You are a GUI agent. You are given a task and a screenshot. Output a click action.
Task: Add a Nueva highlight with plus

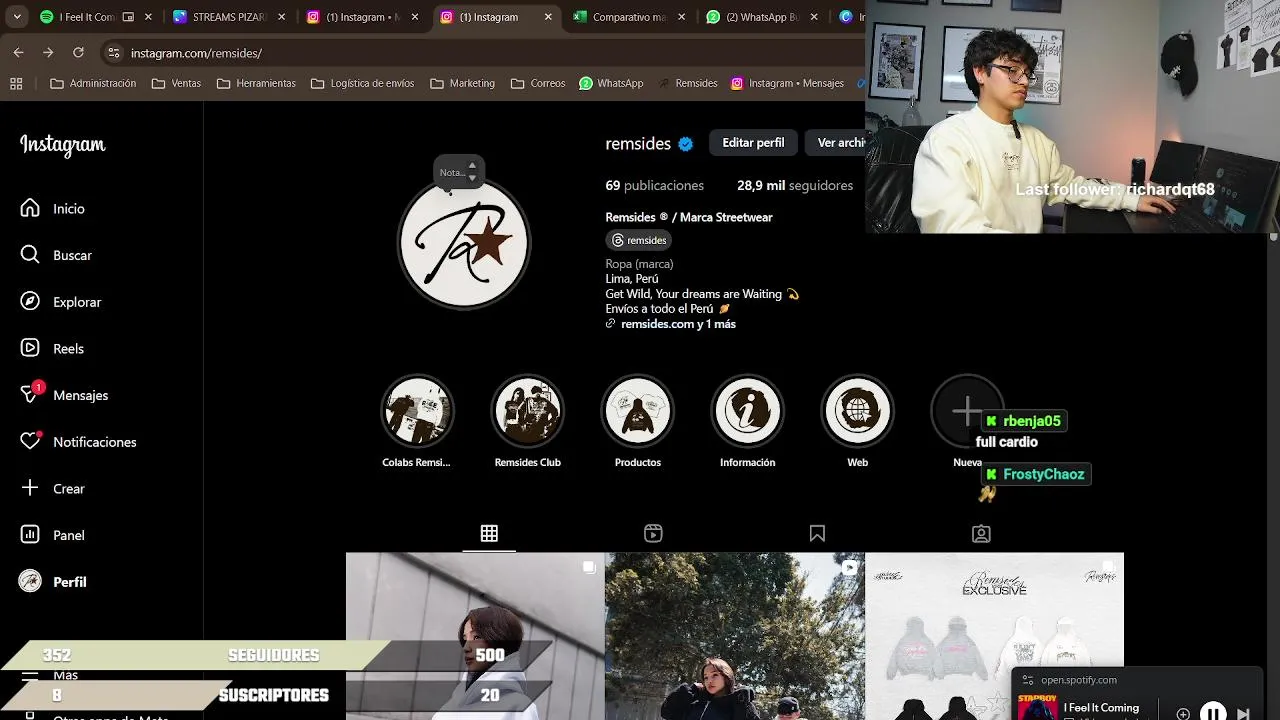(966, 410)
